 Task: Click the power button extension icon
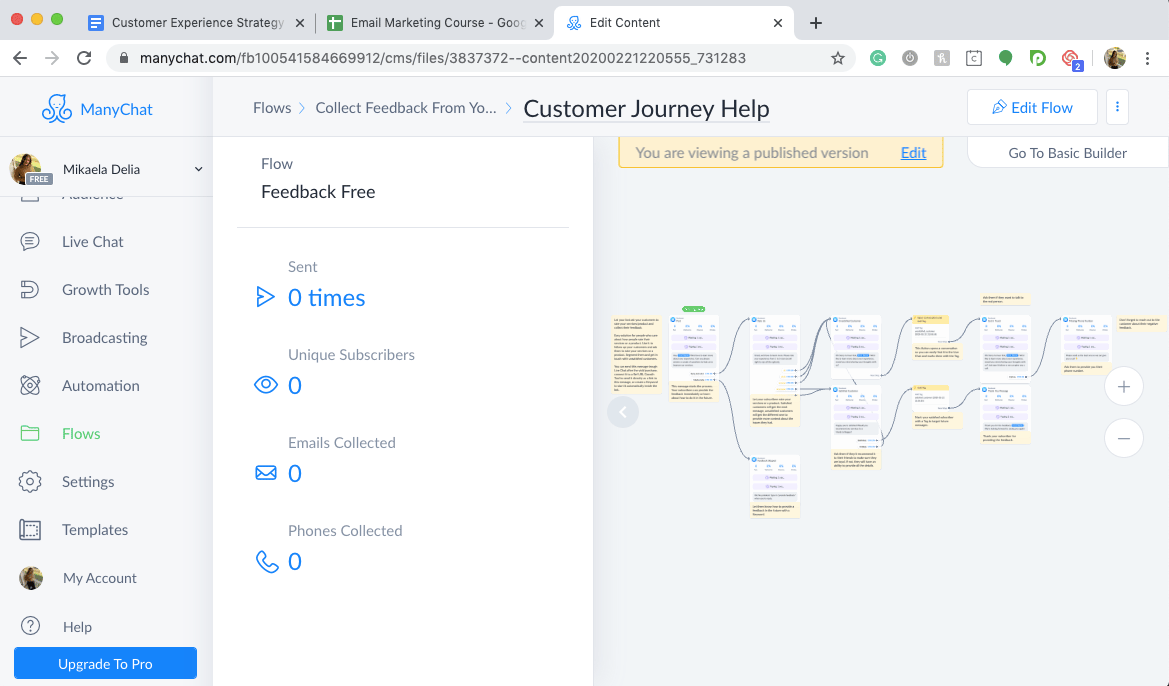pyautogui.click(x=910, y=58)
